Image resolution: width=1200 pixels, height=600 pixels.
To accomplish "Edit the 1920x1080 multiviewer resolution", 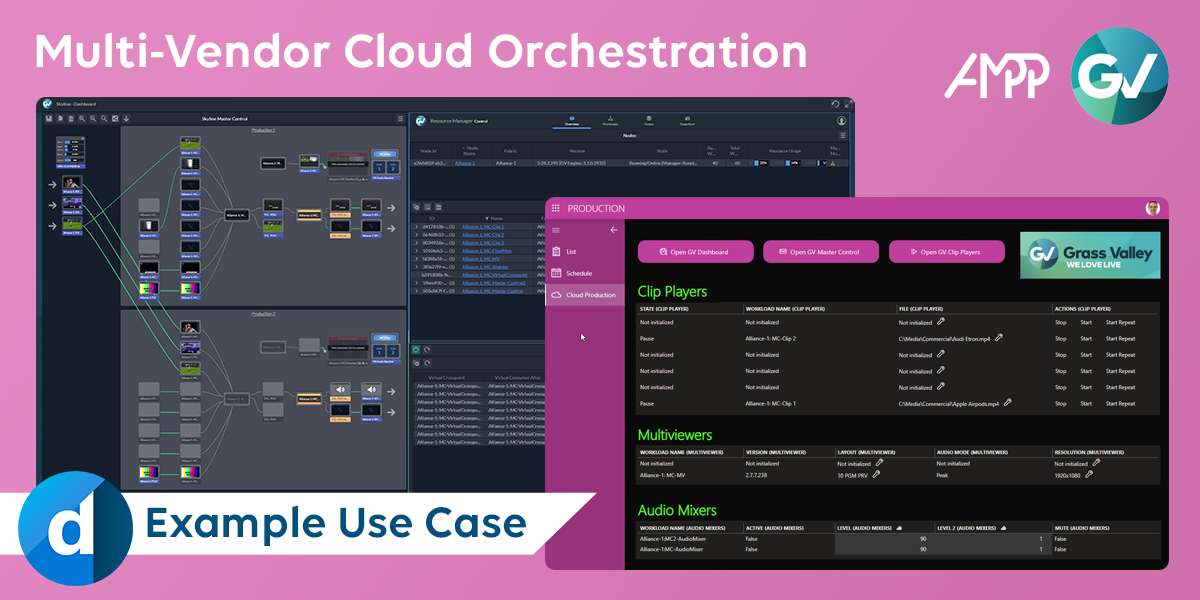I will (1089, 475).
